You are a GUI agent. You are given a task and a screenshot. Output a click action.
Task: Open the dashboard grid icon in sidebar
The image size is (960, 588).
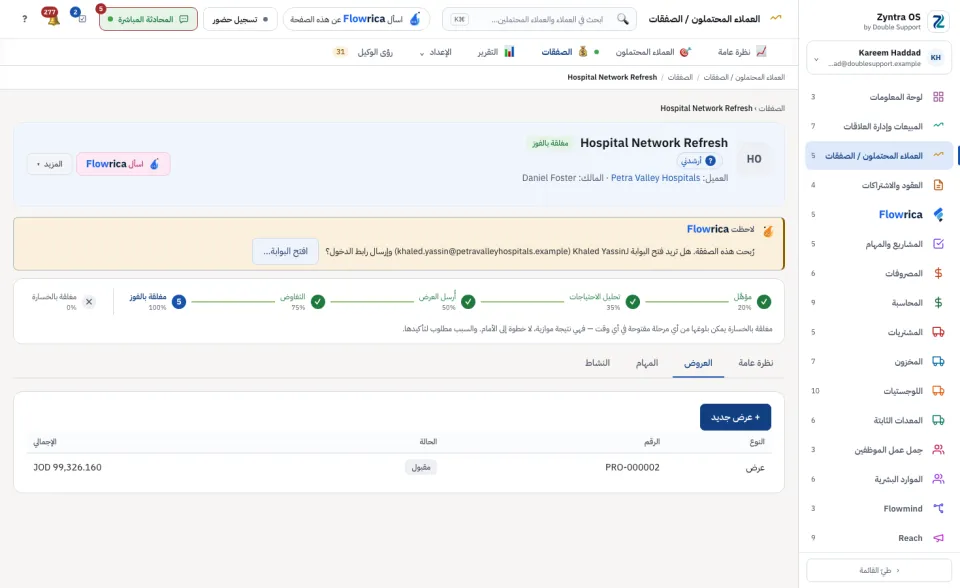point(938,97)
